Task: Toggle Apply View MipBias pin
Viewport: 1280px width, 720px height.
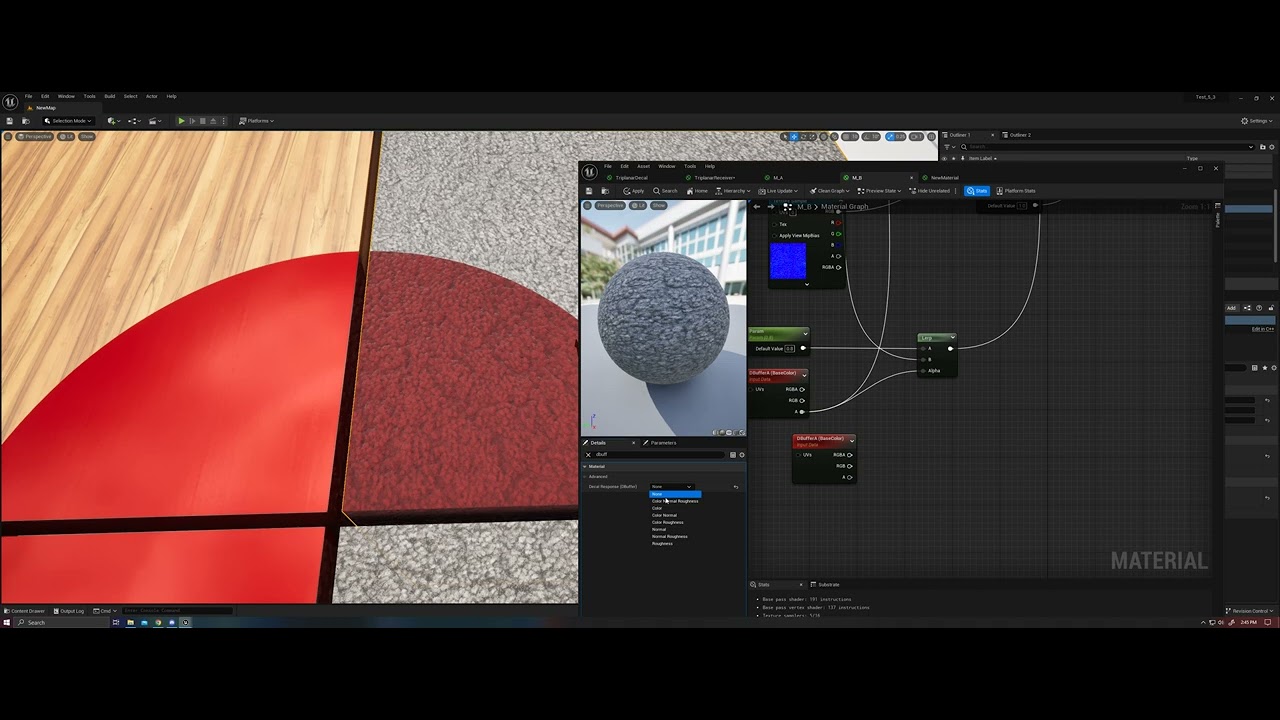Action: click(x=775, y=235)
